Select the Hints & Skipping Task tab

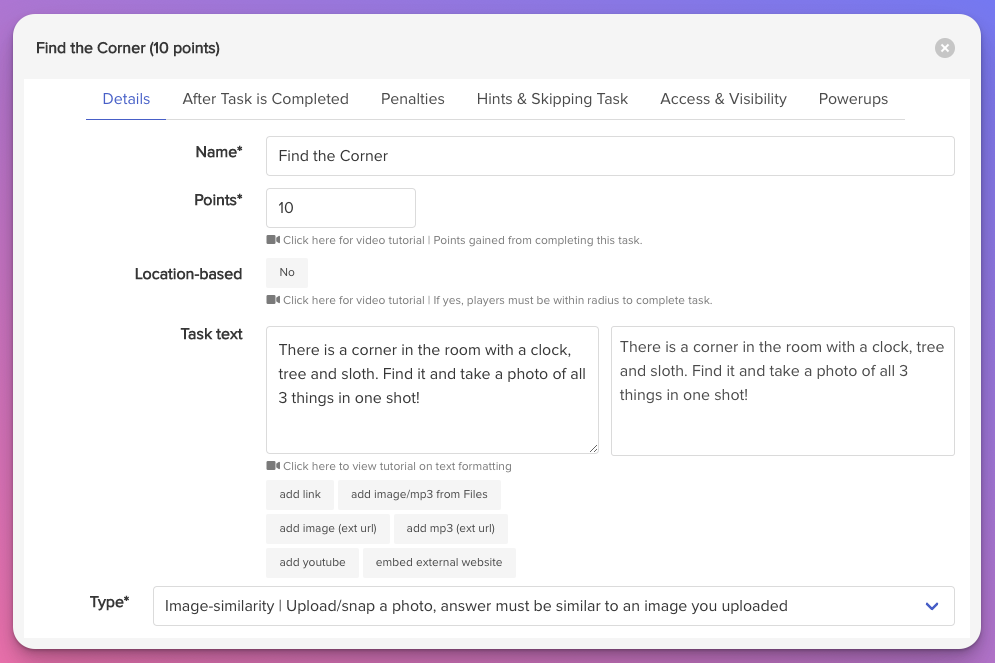click(x=552, y=99)
